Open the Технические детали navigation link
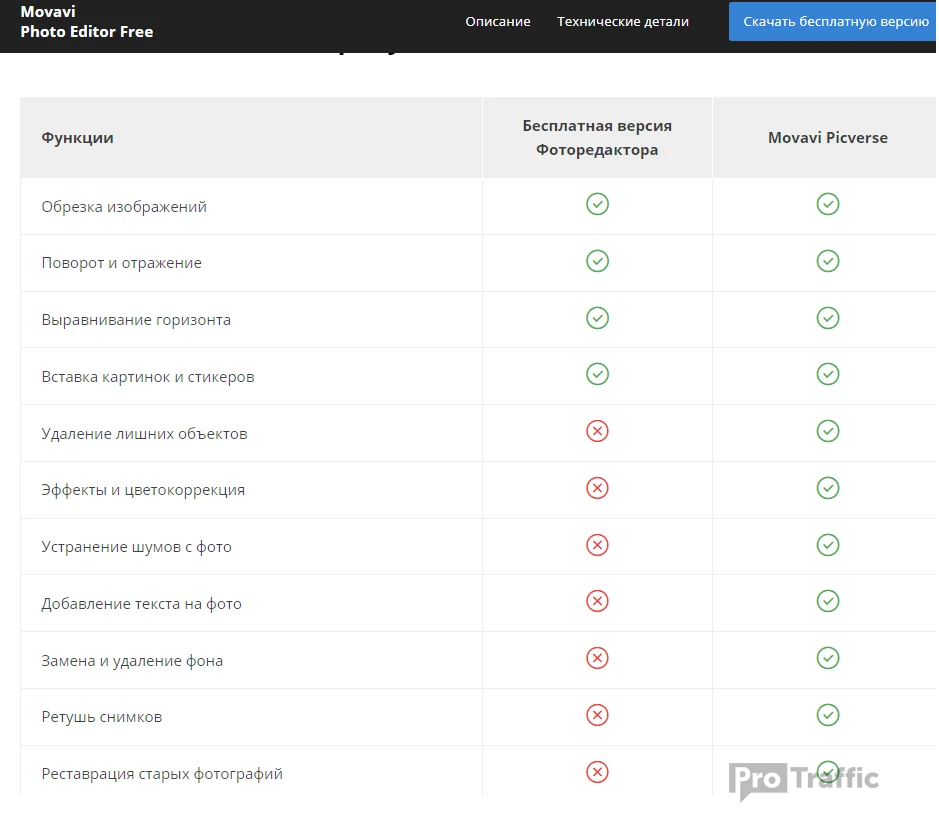The image size is (939, 823). pyautogui.click(x=623, y=22)
